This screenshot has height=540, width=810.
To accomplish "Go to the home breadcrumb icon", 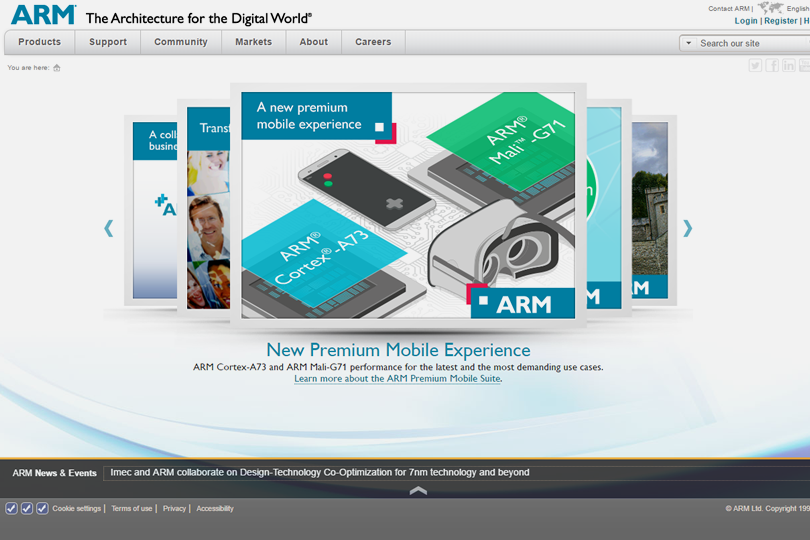I will click(x=57, y=68).
